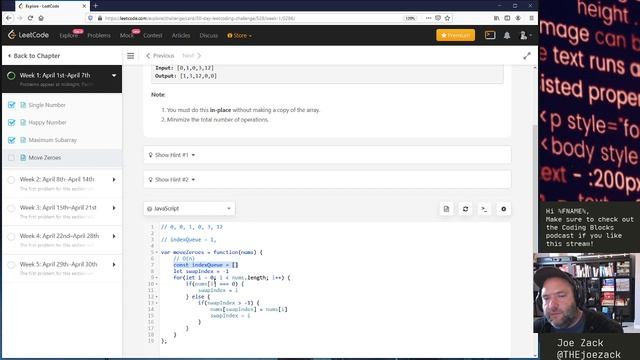This screenshot has height=360, width=640.
Task: Select the Move Zeroes problem
Action: coord(44,158)
